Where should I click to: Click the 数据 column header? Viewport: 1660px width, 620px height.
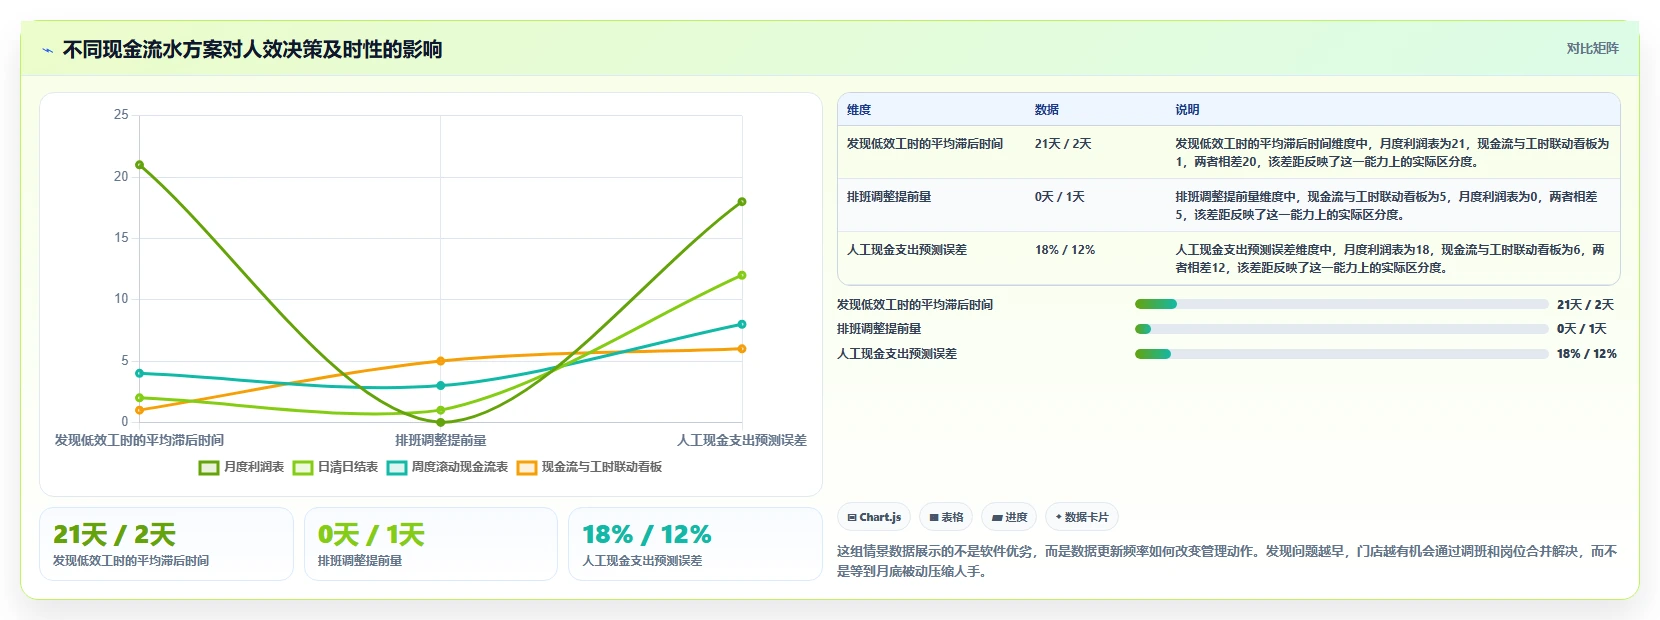click(x=1047, y=110)
